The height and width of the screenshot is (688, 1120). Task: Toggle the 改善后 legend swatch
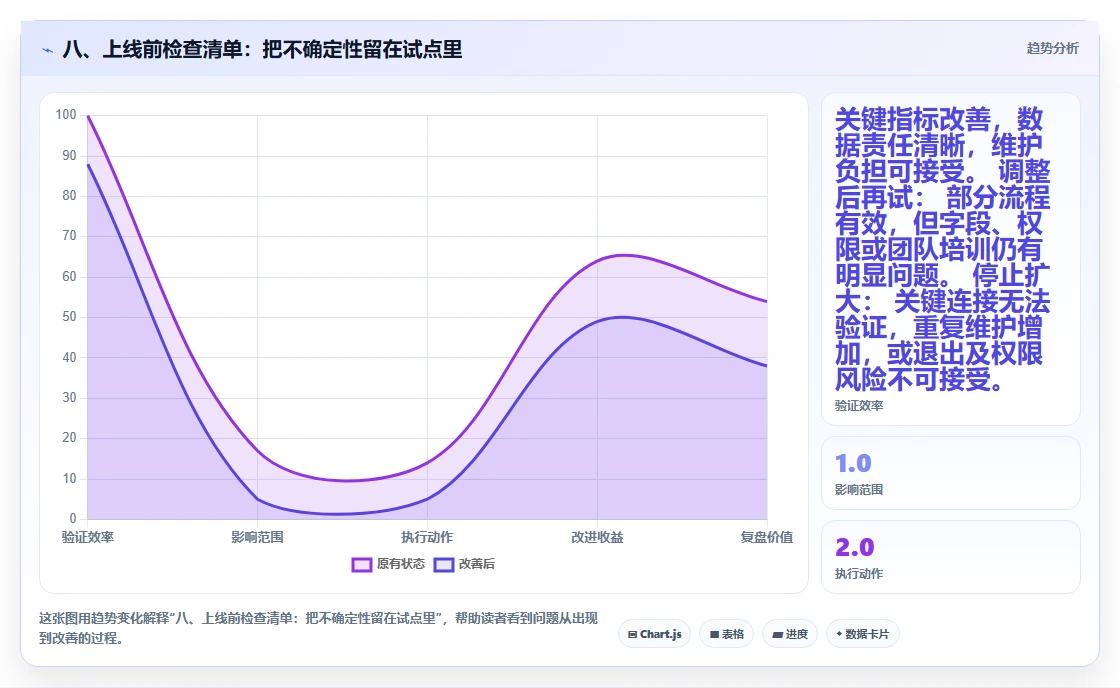(x=444, y=564)
